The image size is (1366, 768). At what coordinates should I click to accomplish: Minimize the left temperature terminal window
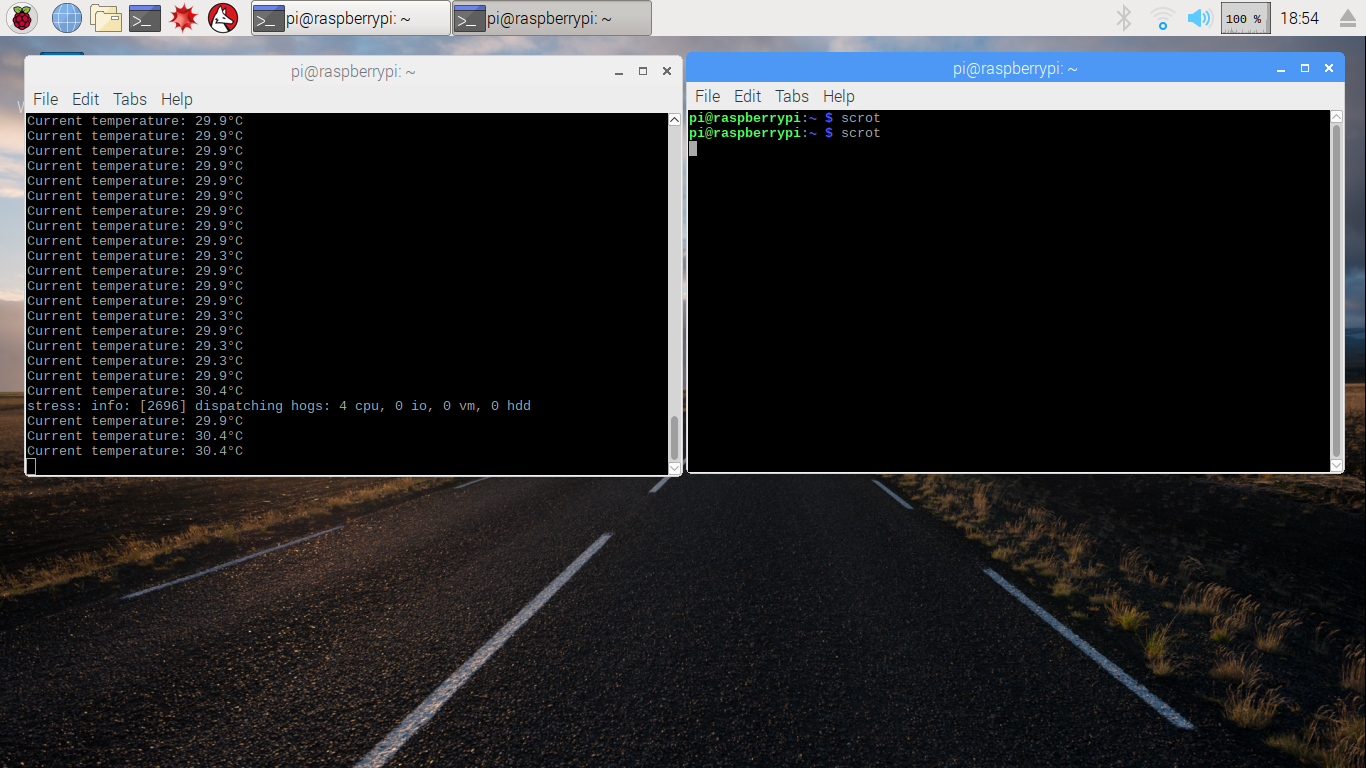[618, 72]
